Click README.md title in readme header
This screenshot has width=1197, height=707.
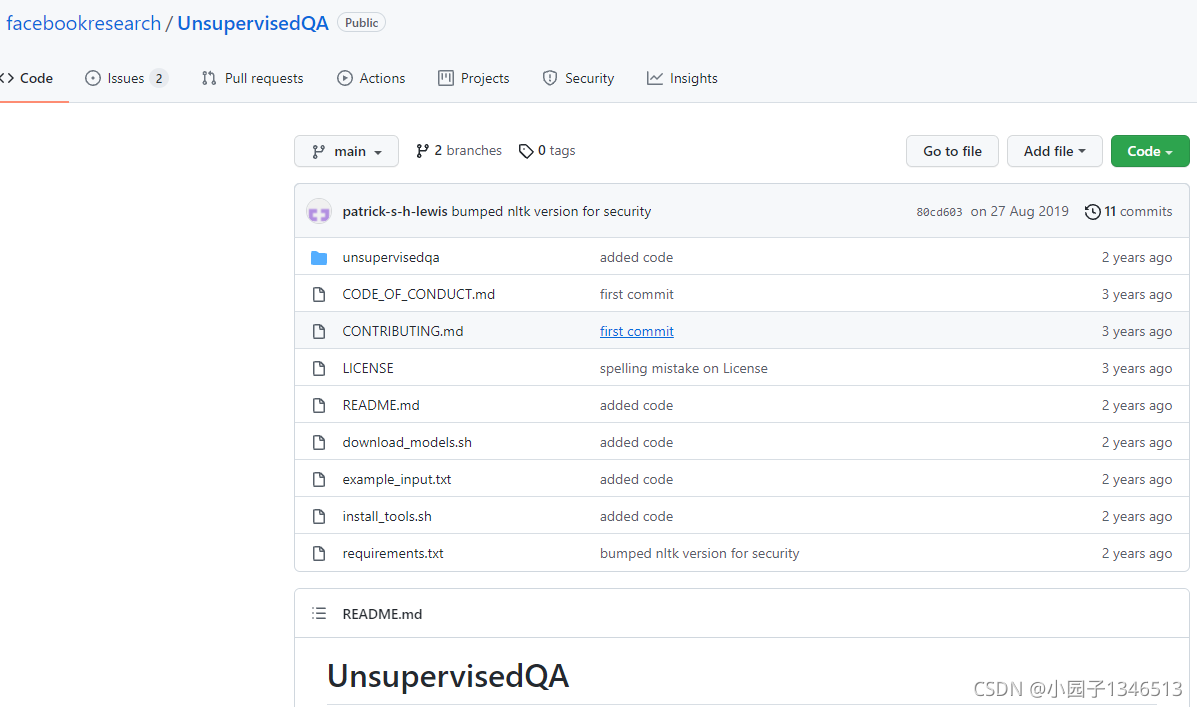click(x=382, y=614)
